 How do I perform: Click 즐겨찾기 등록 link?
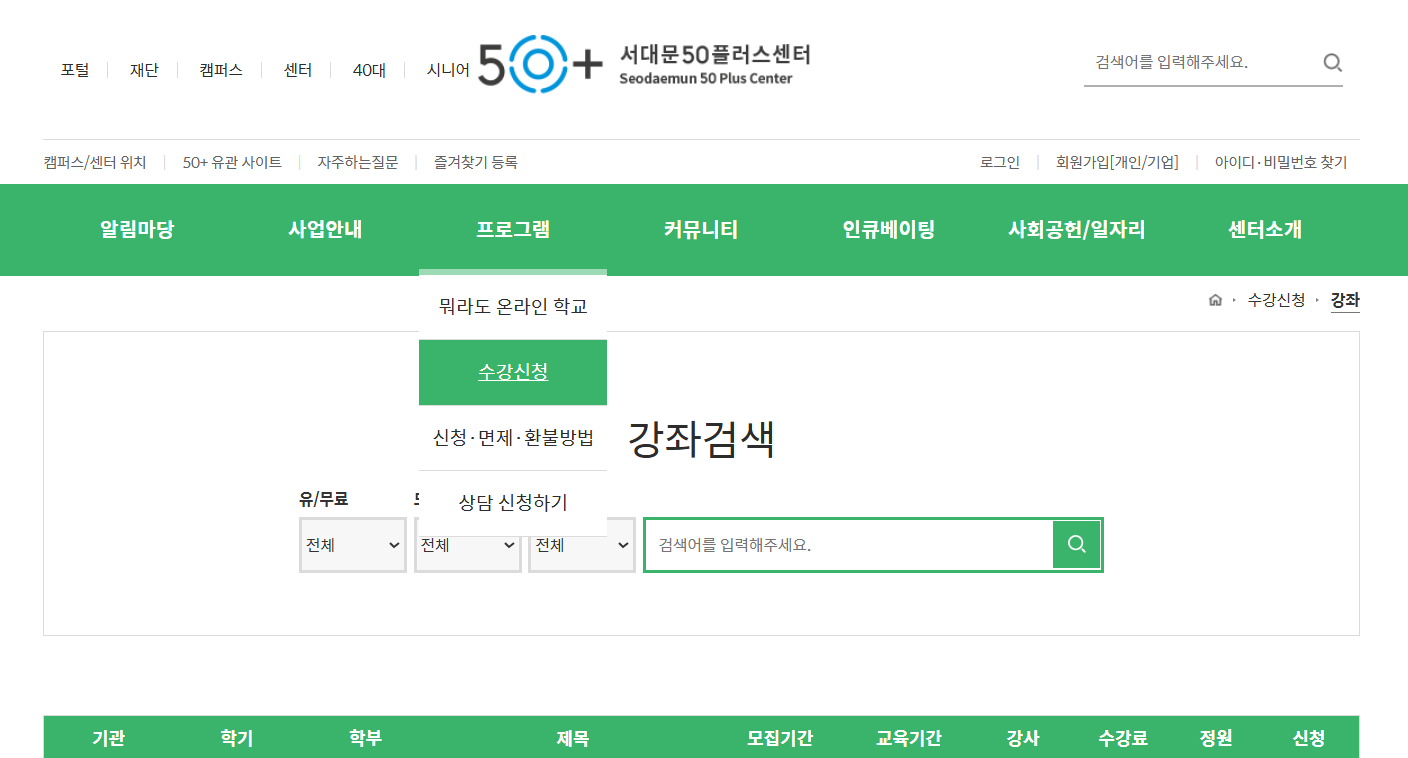(x=475, y=162)
